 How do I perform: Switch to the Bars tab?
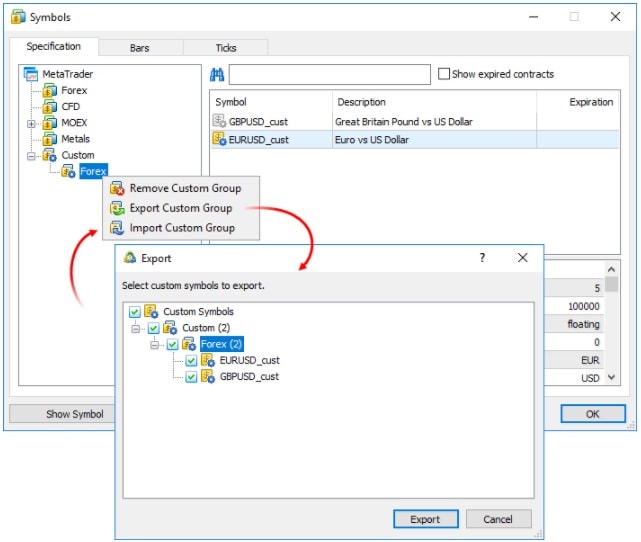tap(140, 47)
